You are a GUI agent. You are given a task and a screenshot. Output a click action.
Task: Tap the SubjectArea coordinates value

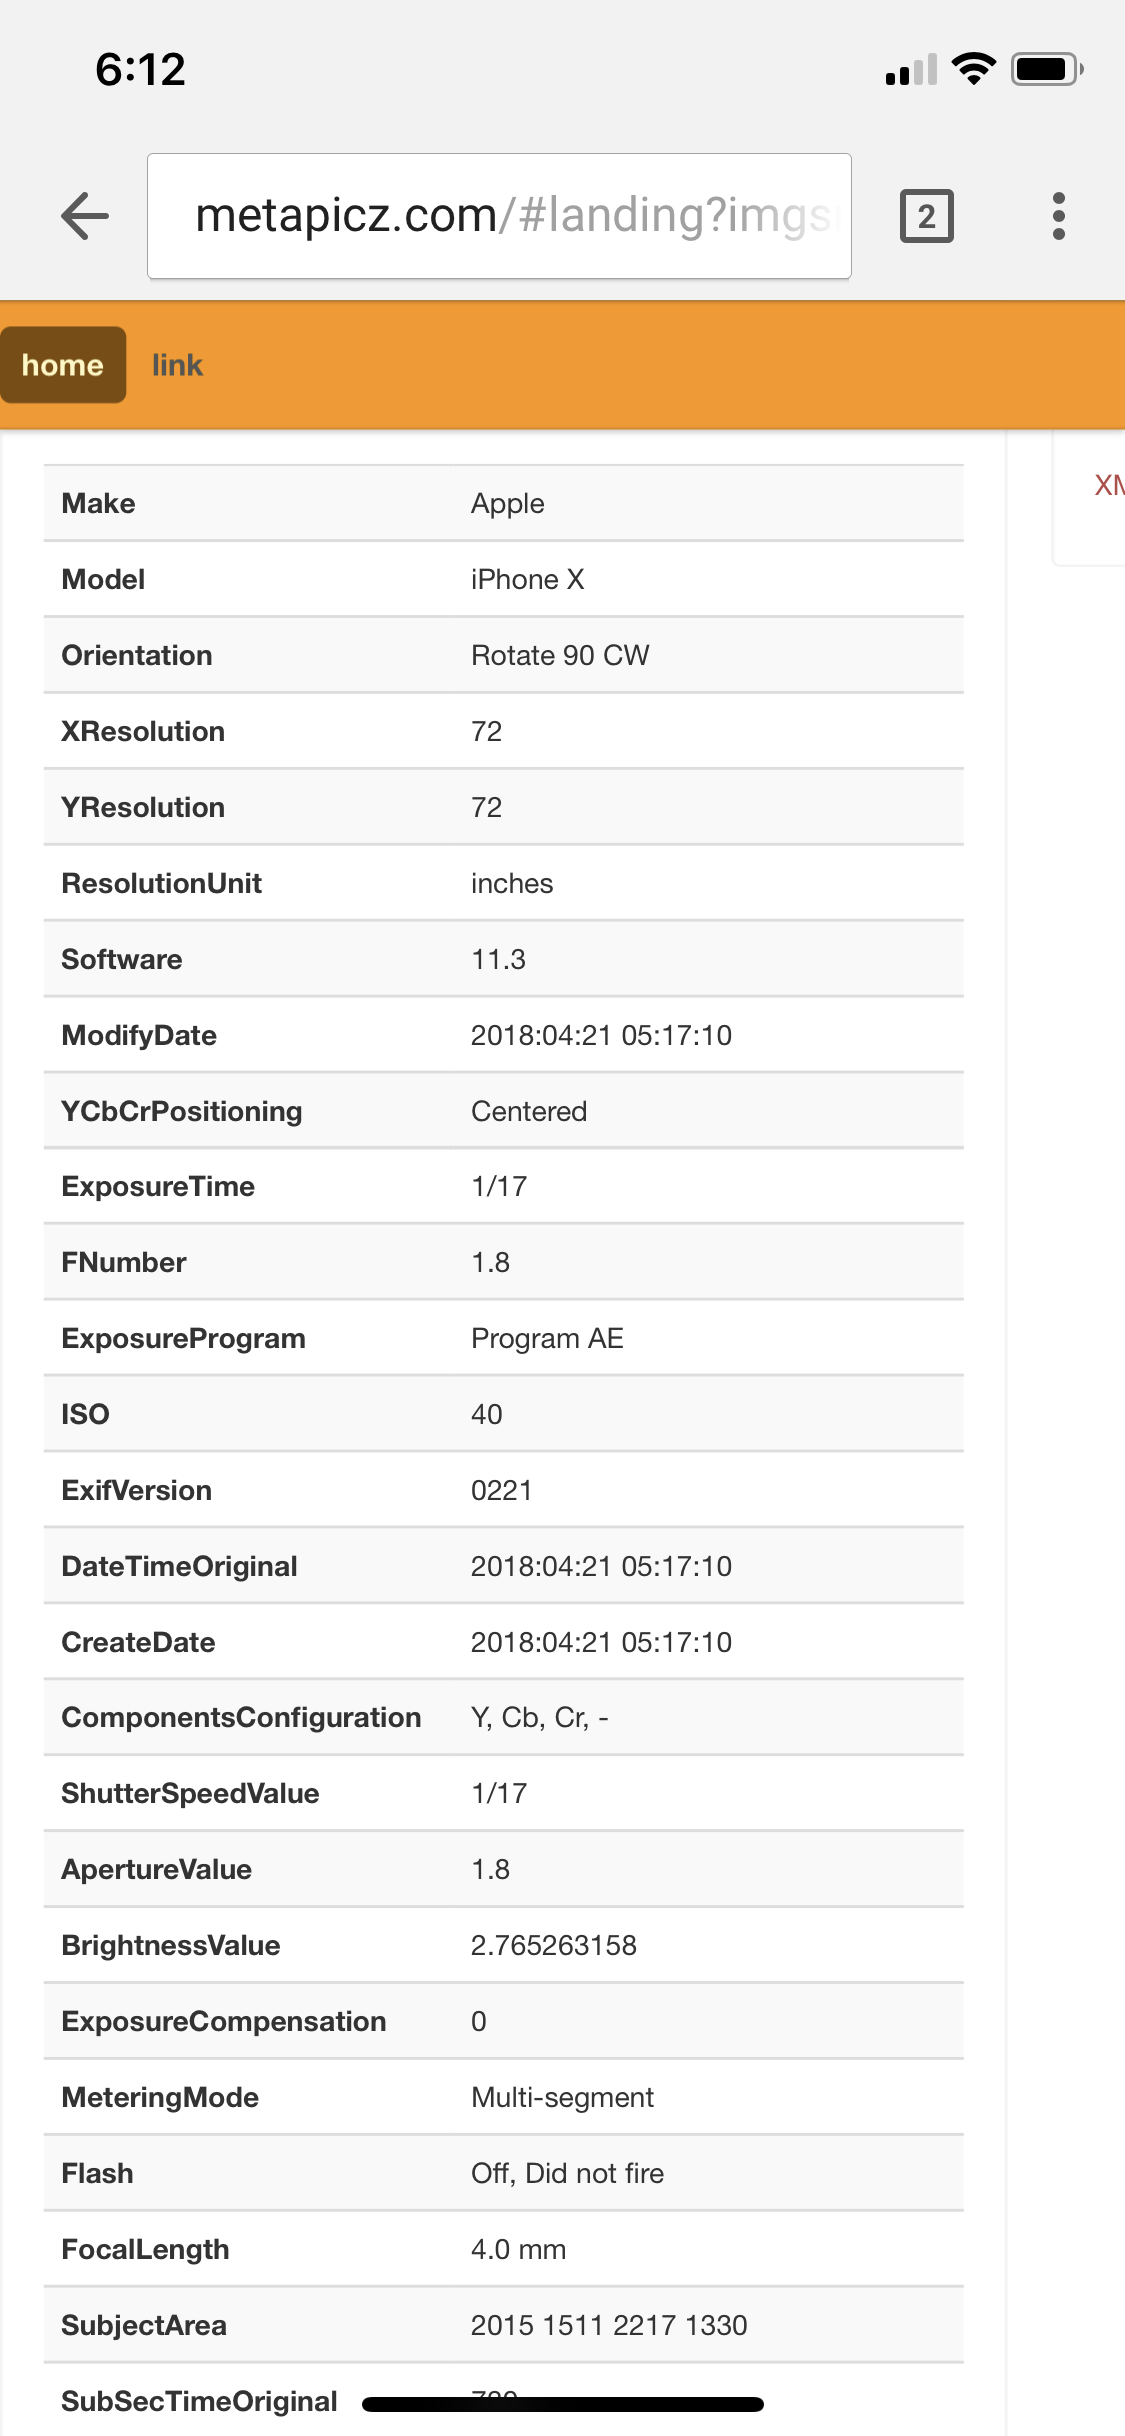(x=609, y=2325)
